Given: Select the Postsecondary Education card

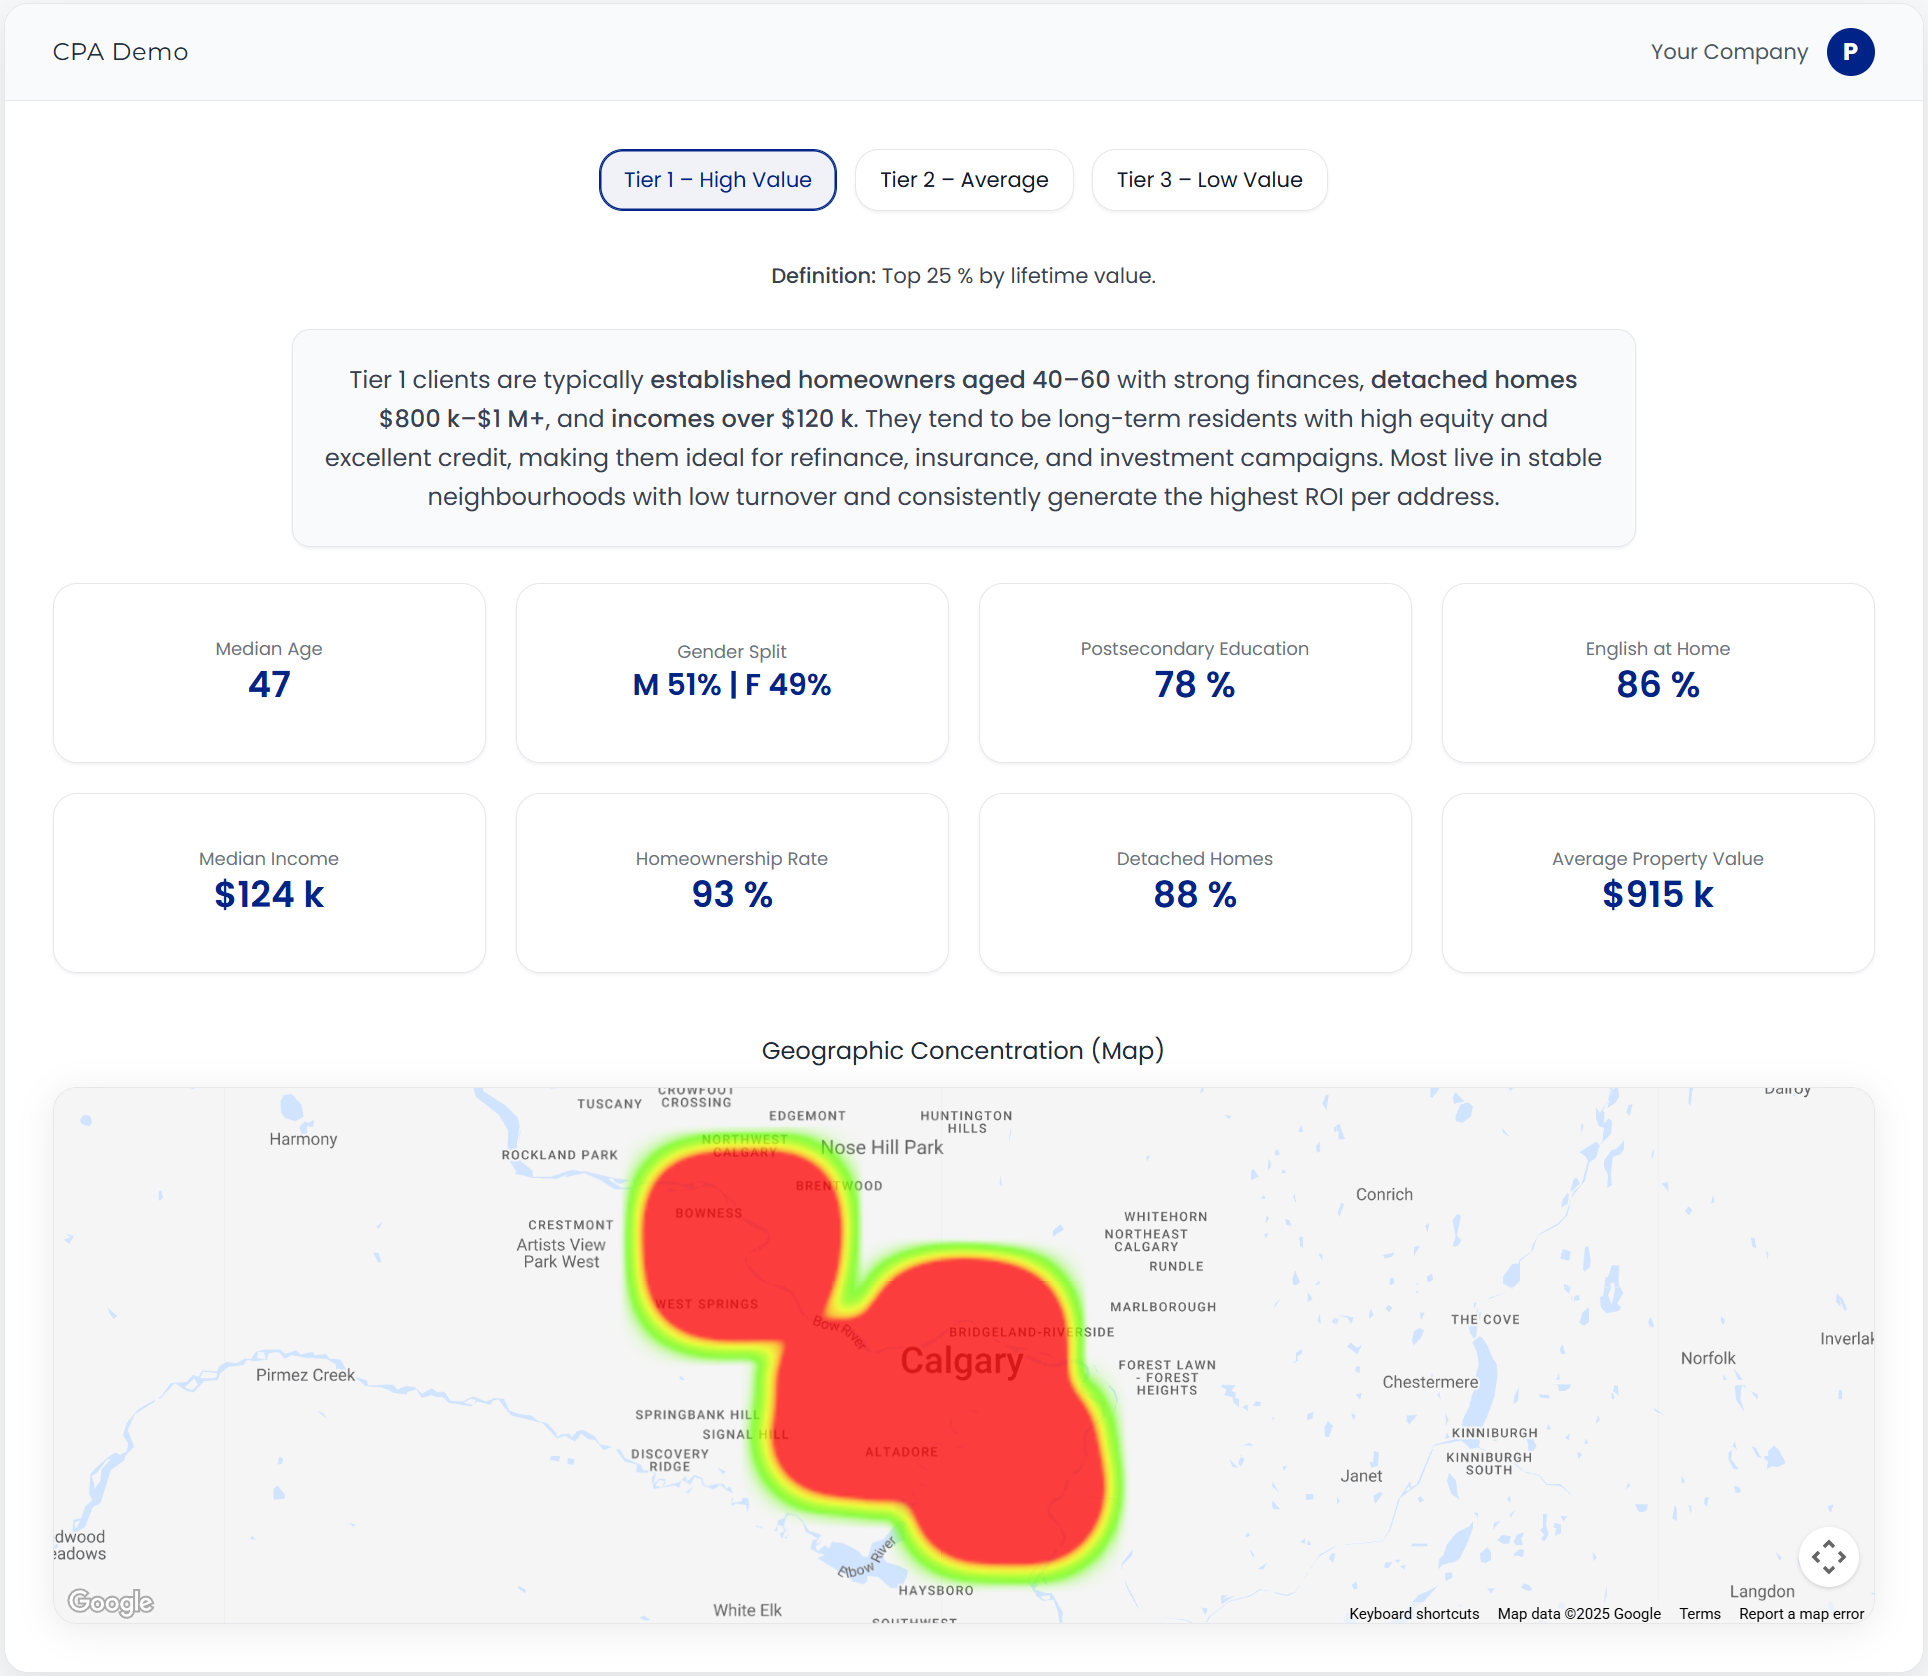Looking at the screenshot, I should (1194, 673).
